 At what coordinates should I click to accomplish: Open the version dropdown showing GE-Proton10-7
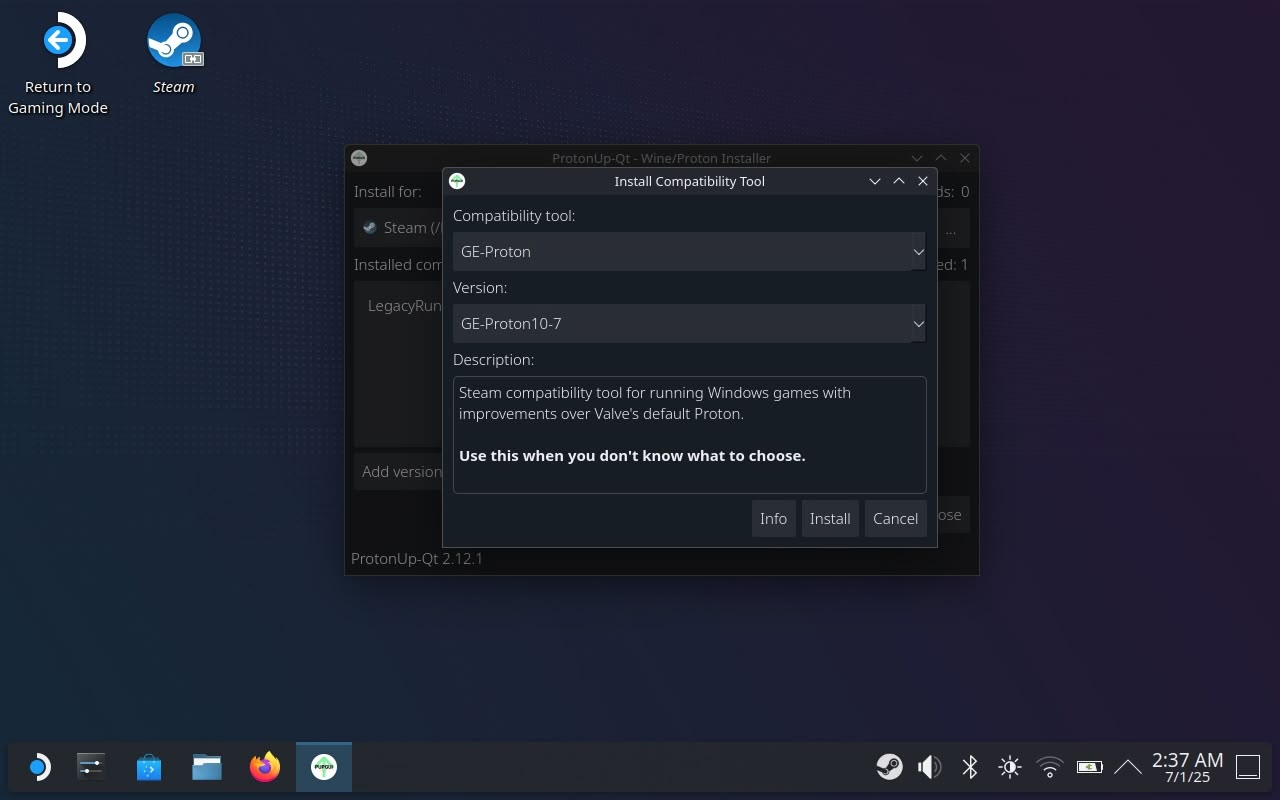689,324
